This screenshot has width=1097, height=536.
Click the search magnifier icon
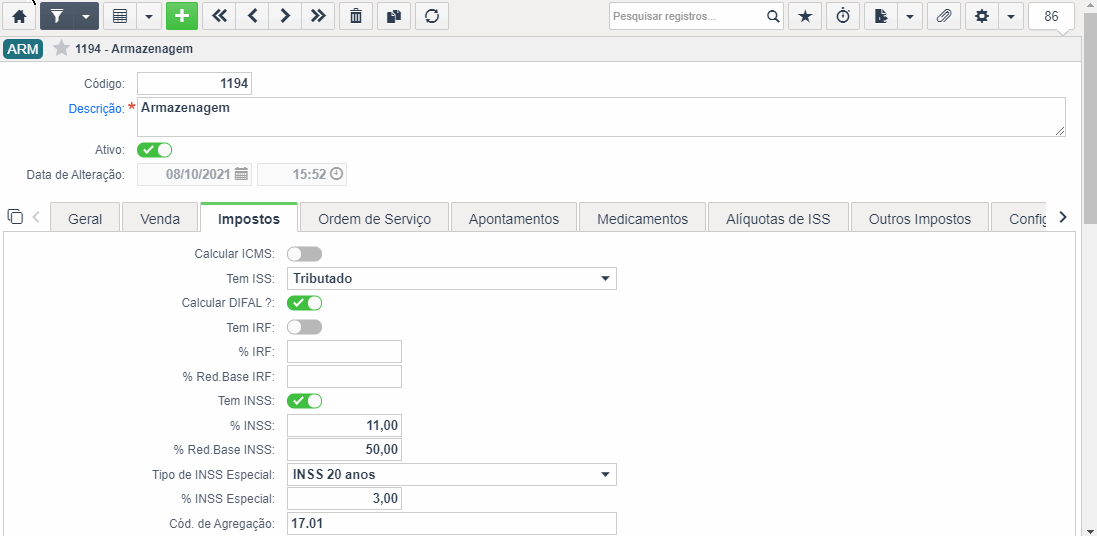click(x=772, y=16)
